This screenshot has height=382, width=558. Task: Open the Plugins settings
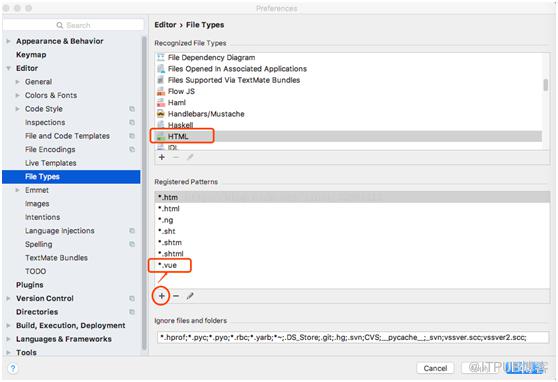pyautogui.click(x=30, y=285)
